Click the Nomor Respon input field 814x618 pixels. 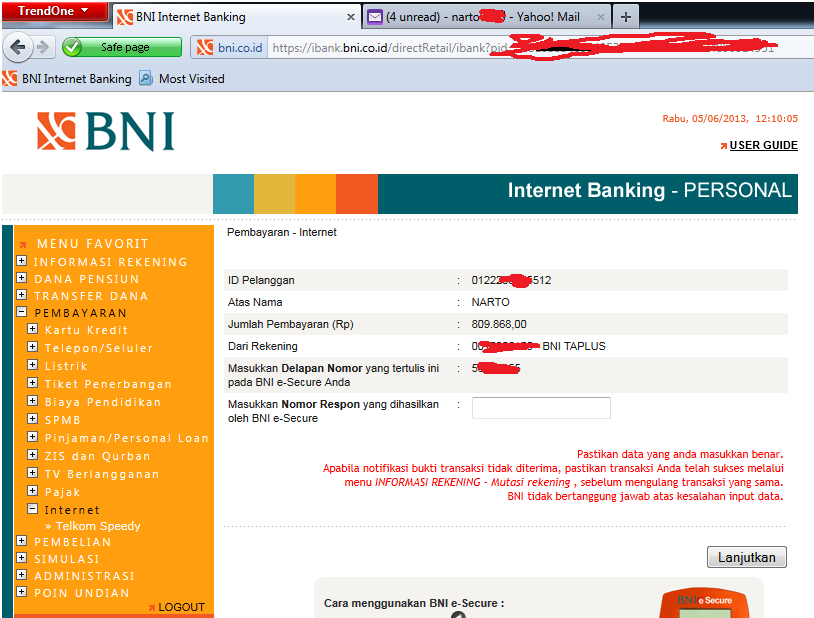click(541, 408)
